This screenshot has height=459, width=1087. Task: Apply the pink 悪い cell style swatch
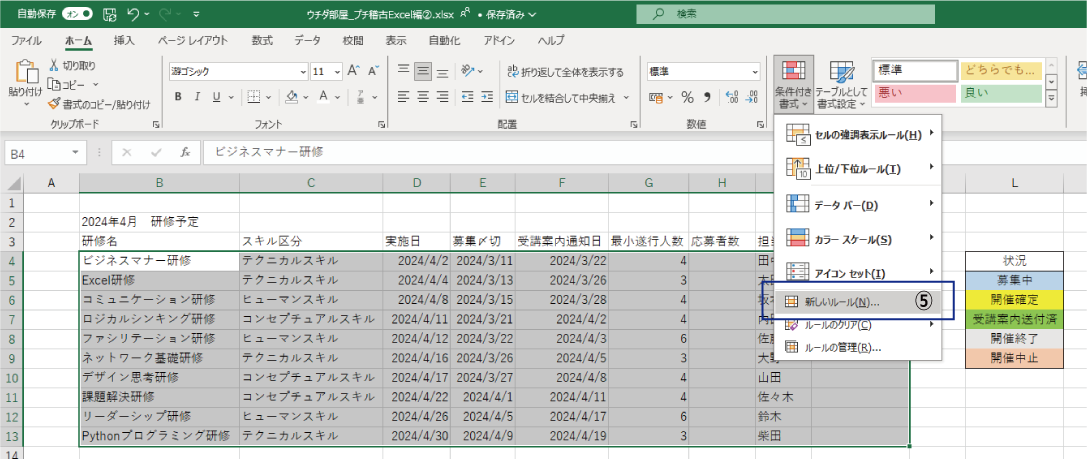(914, 93)
